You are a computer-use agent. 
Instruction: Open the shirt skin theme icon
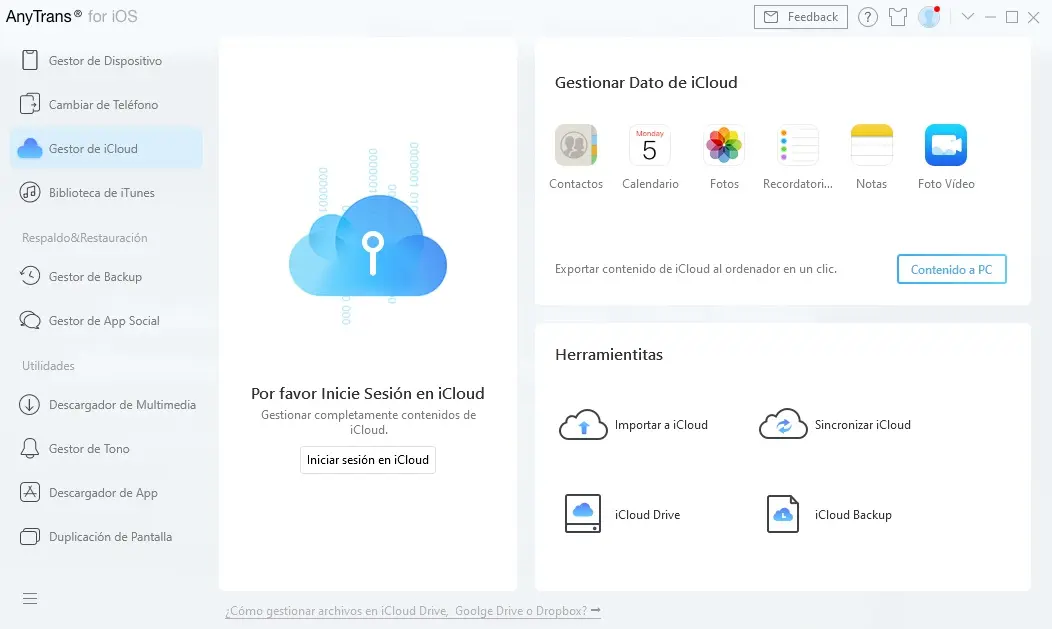pos(898,17)
